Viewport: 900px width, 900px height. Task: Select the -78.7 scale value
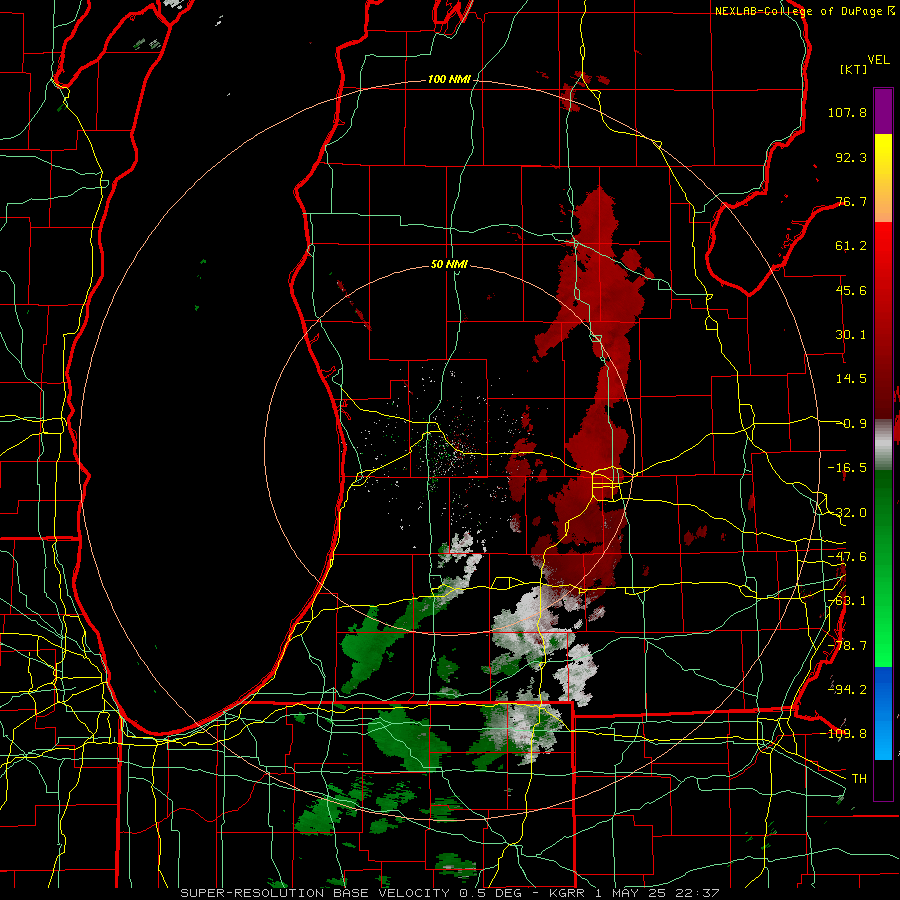[x=847, y=646]
